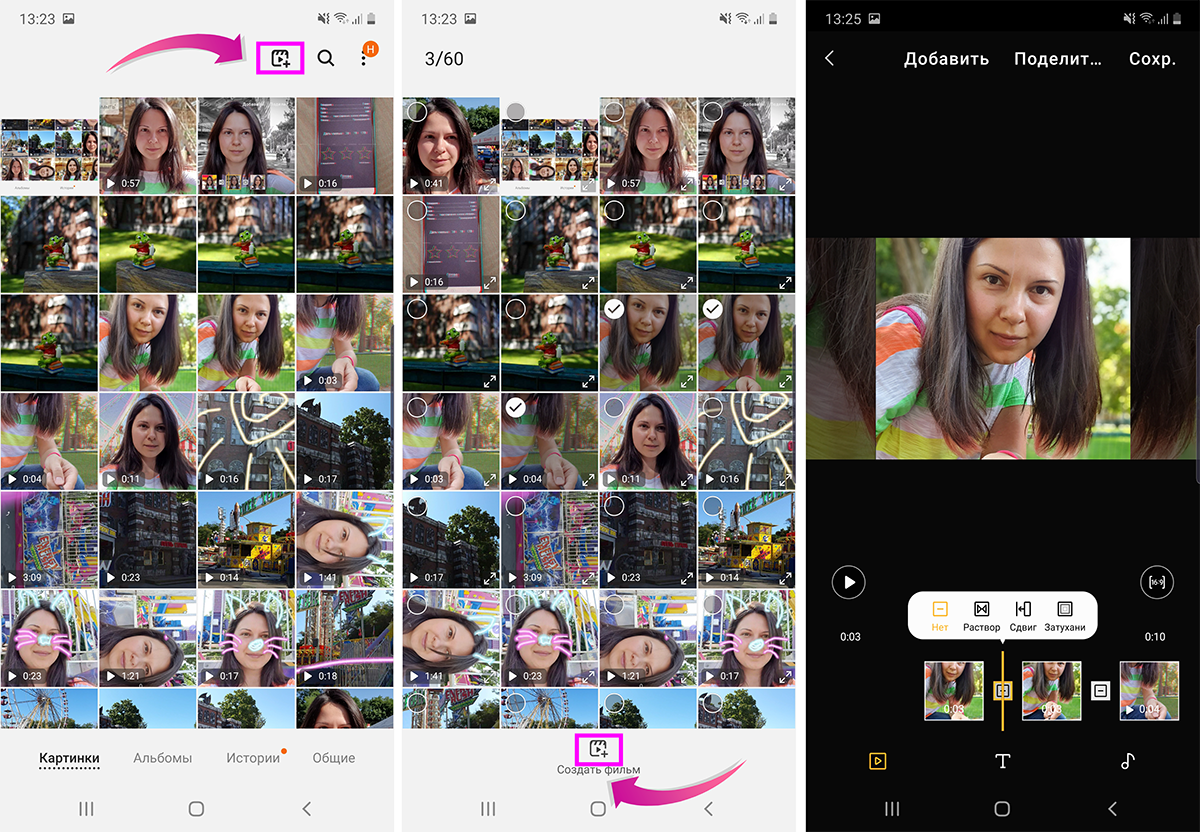The image size is (1200, 832).
Task: Choose the Раствор transition icon
Action: click(x=981, y=609)
